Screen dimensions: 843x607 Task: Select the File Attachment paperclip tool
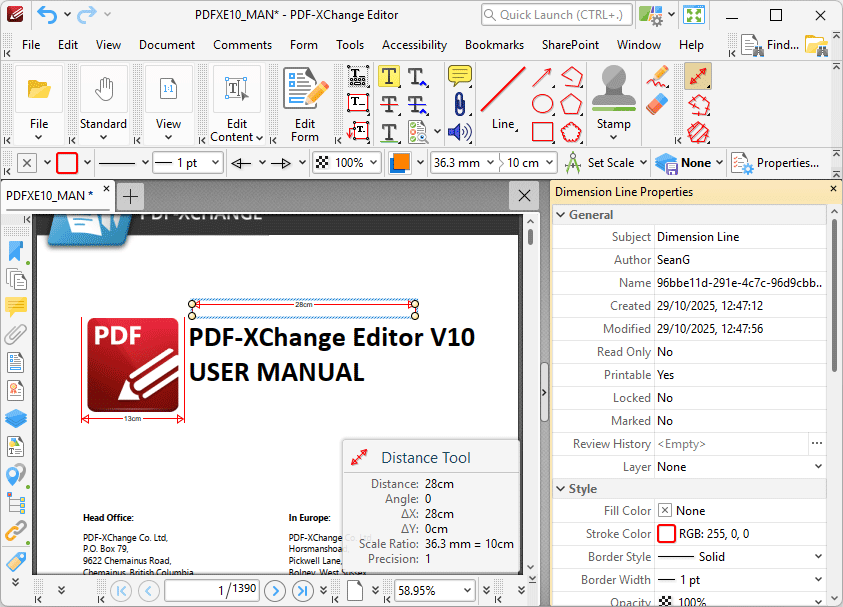point(460,103)
